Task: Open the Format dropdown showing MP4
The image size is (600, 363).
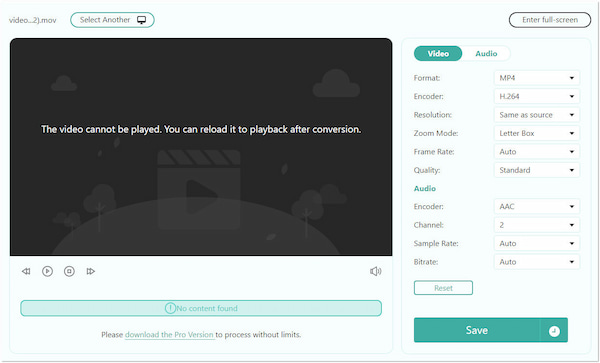Action: 537,78
